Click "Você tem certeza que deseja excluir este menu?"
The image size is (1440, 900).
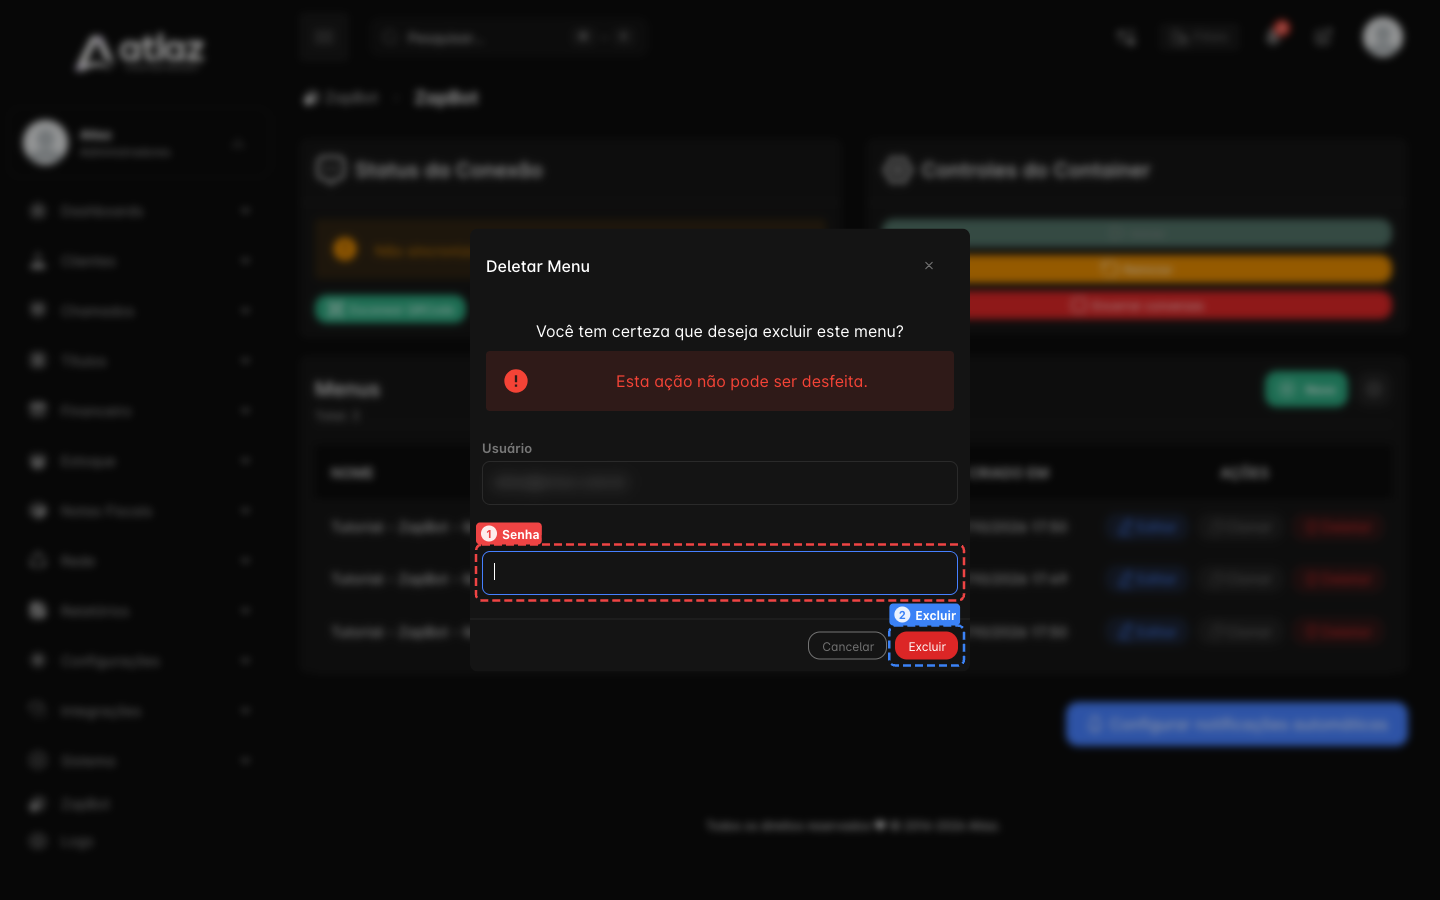tap(720, 331)
